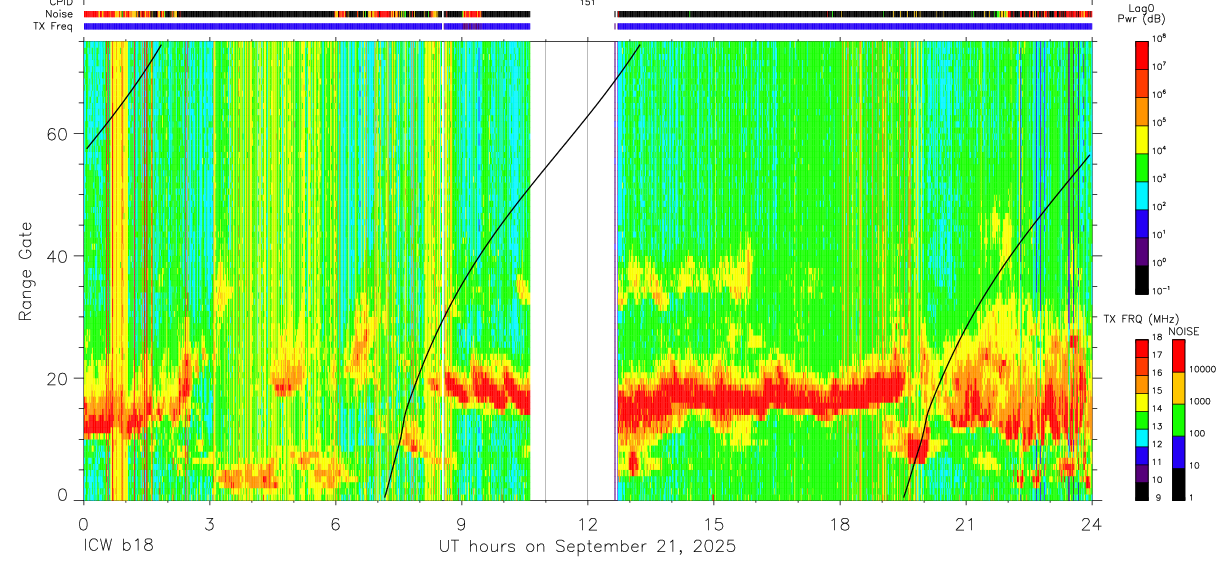Click x-axis tick label '15'

(x=713, y=524)
